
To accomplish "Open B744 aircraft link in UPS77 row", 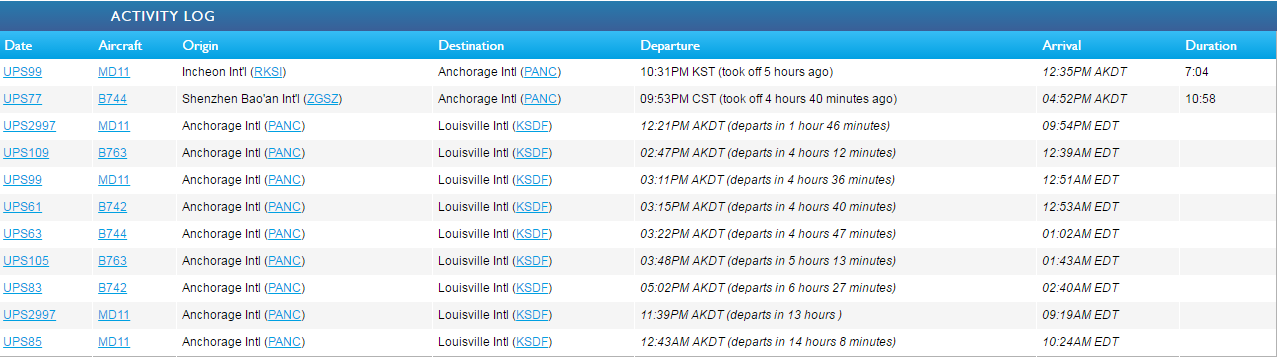I will coord(113,99).
